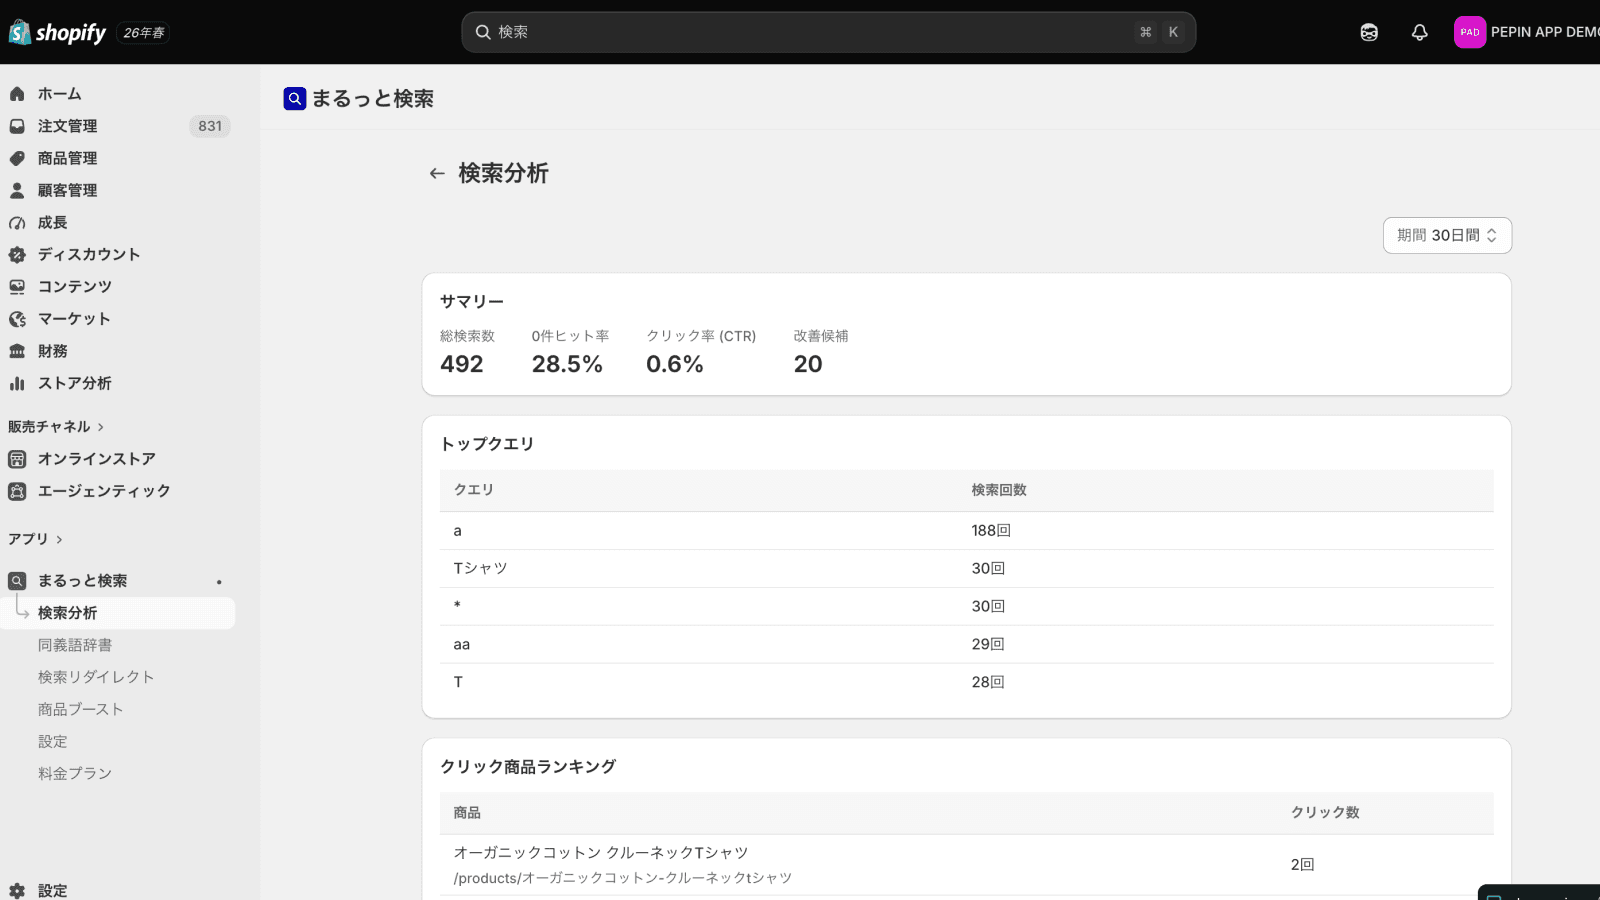Click the 総検索数 value 492
Screen dimensions: 1600x900
point(461,364)
